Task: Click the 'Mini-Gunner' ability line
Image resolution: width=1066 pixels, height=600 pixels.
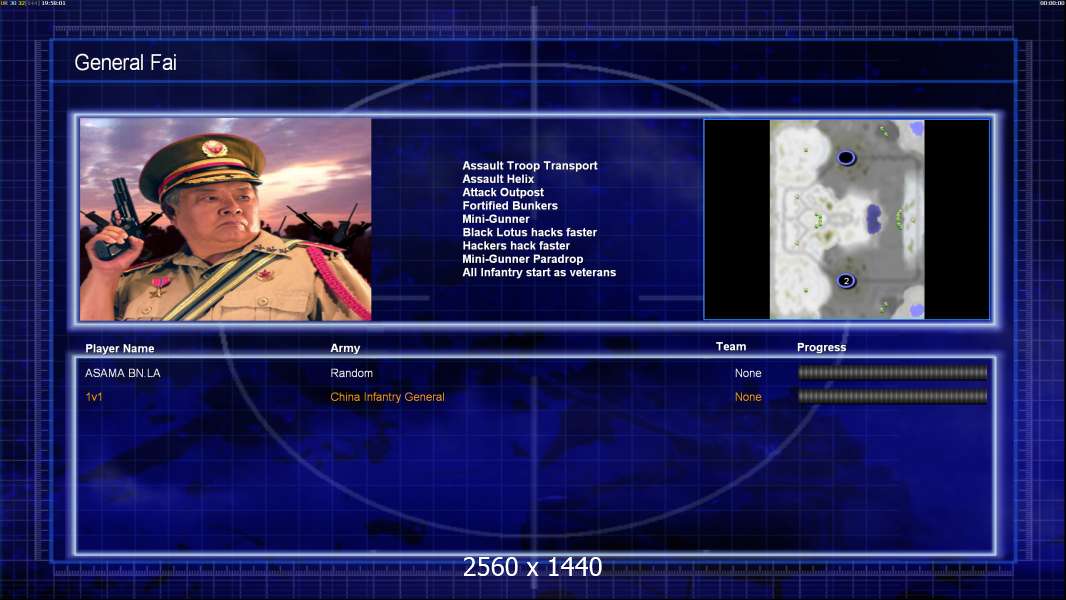Action: tap(496, 219)
